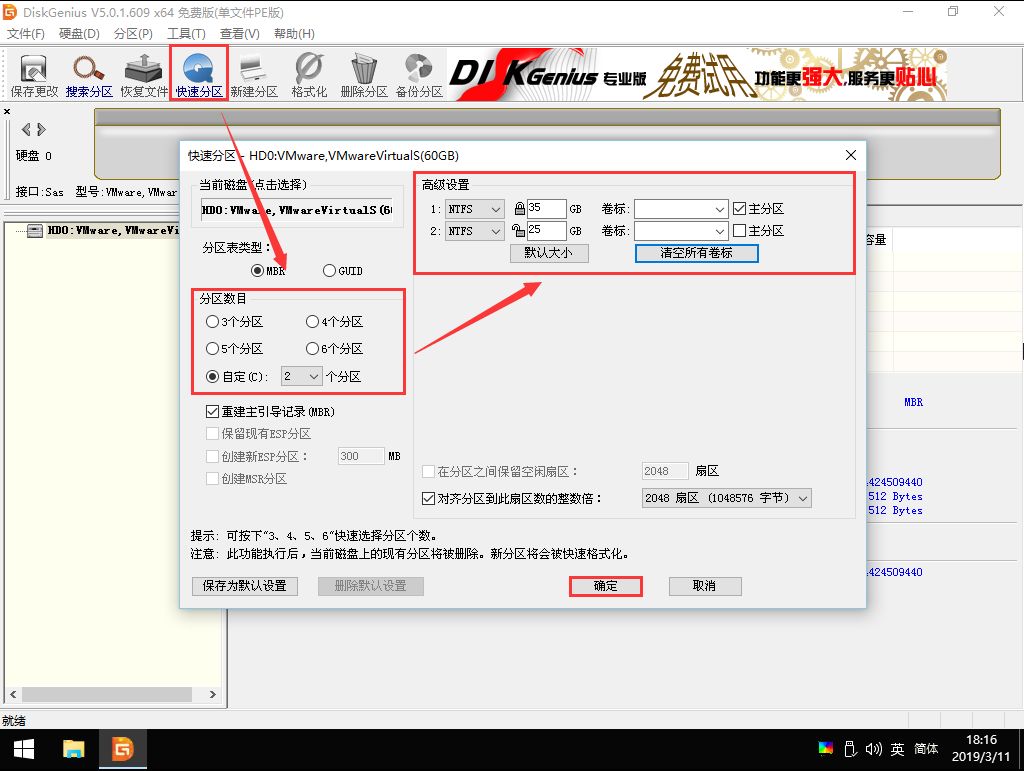The image size is (1024, 771).
Task: Click the Save Changes (保存更改) toolbar icon
Action: (x=34, y=76)
